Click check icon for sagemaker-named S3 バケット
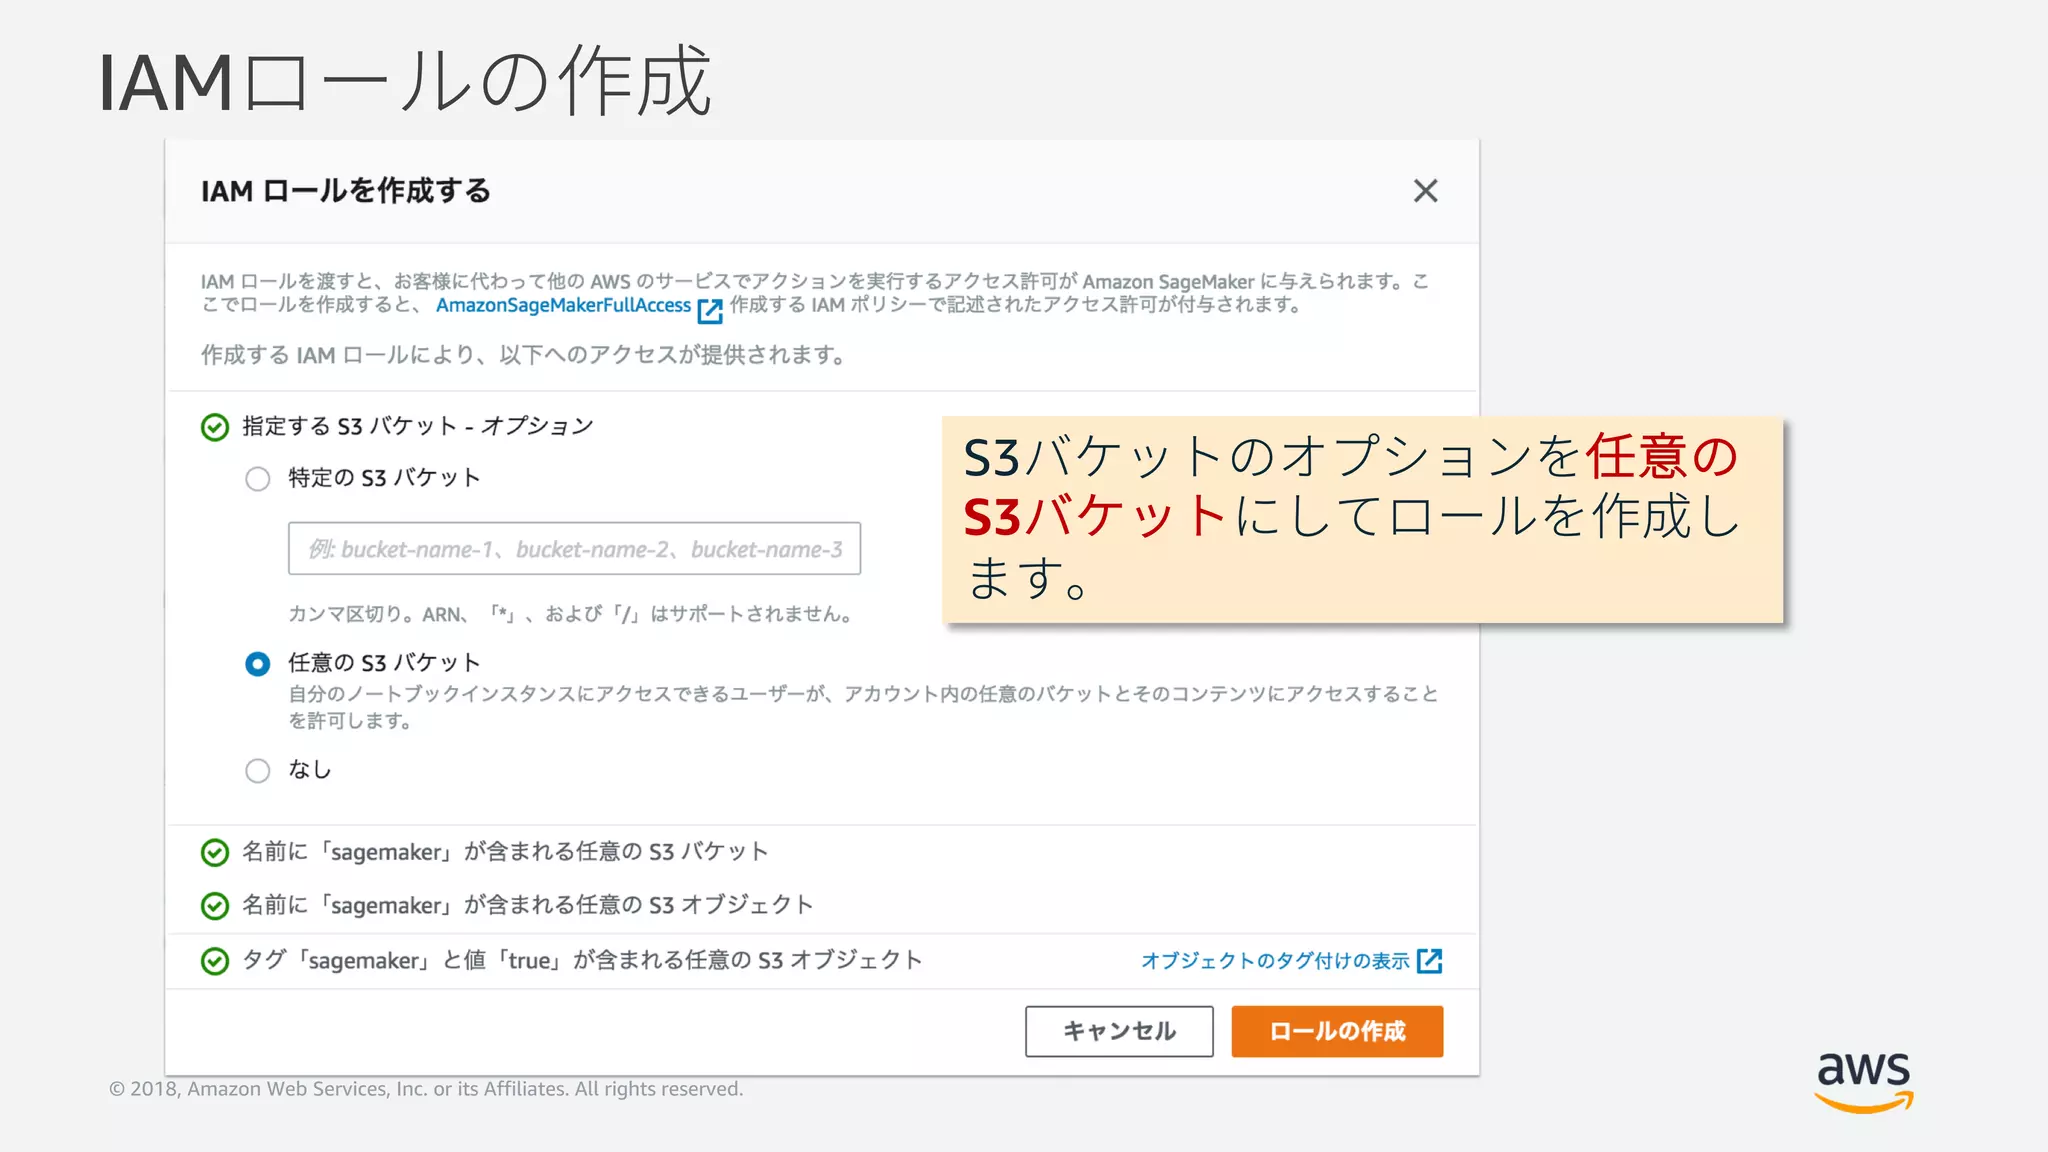Image resolution: width=2048 pixels, height=1152 pixels. 215,853
